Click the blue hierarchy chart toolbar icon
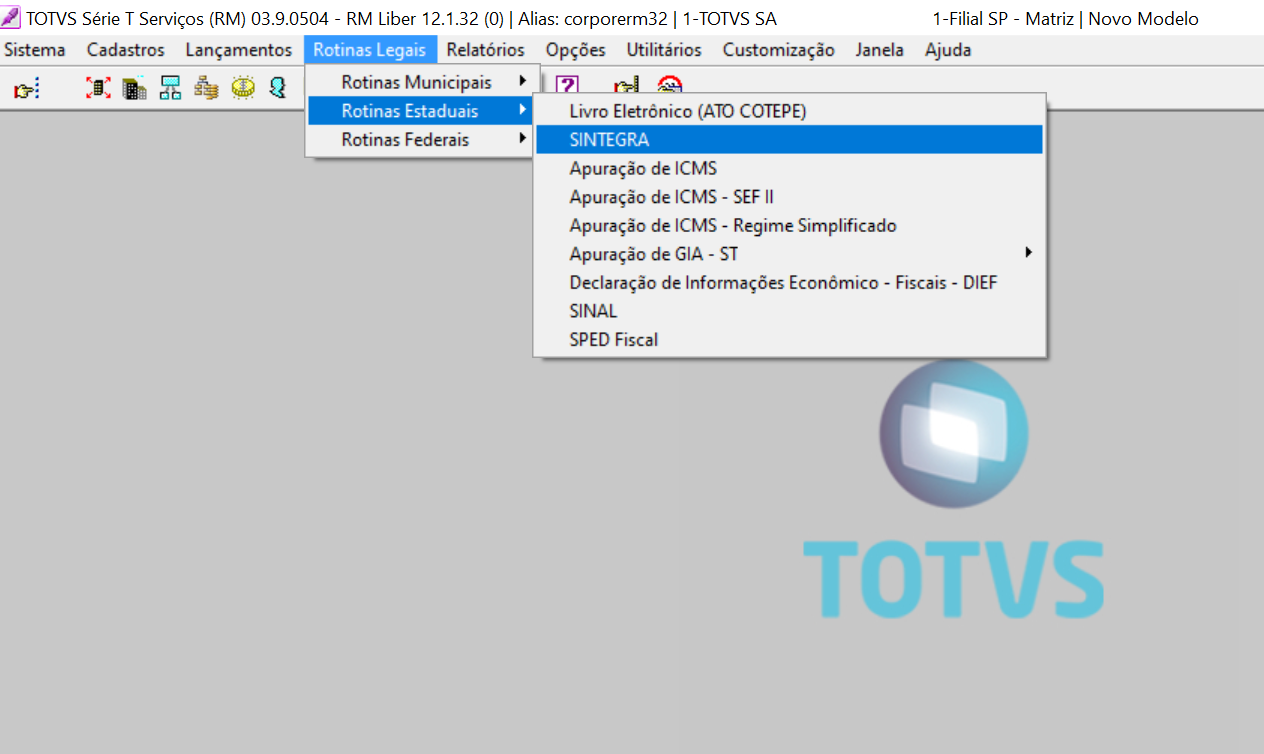The height and width of the screenshot is (754, 1264). click(171, 88)
